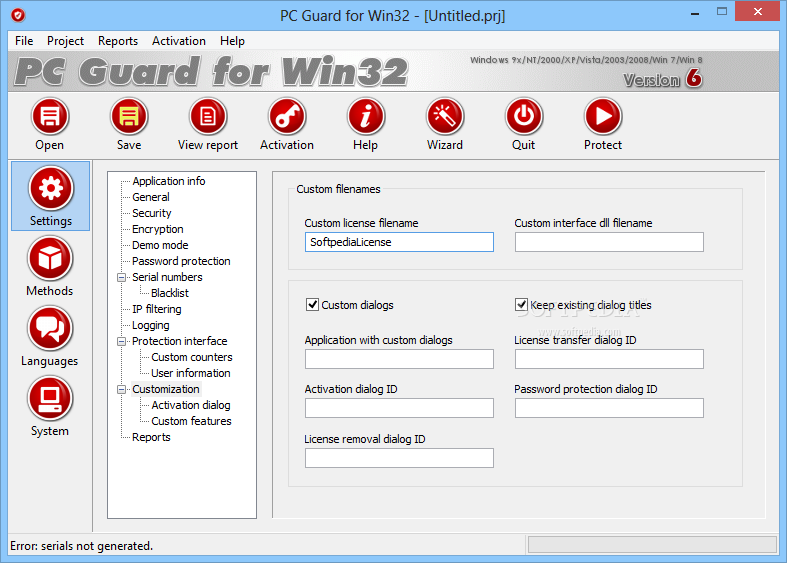Select Serial numbers tree item
The image size is (787, 563).
click(x=167, y=277)
